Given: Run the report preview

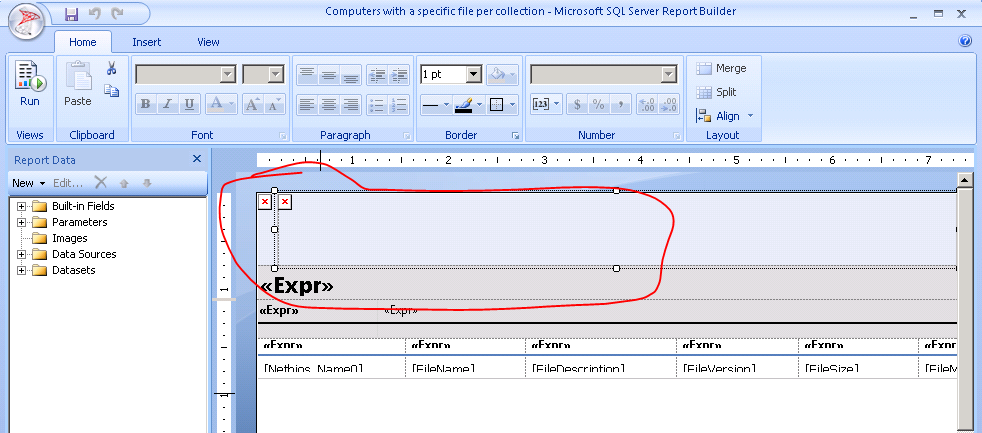Looking at the screenshot, I should point(29,83).
